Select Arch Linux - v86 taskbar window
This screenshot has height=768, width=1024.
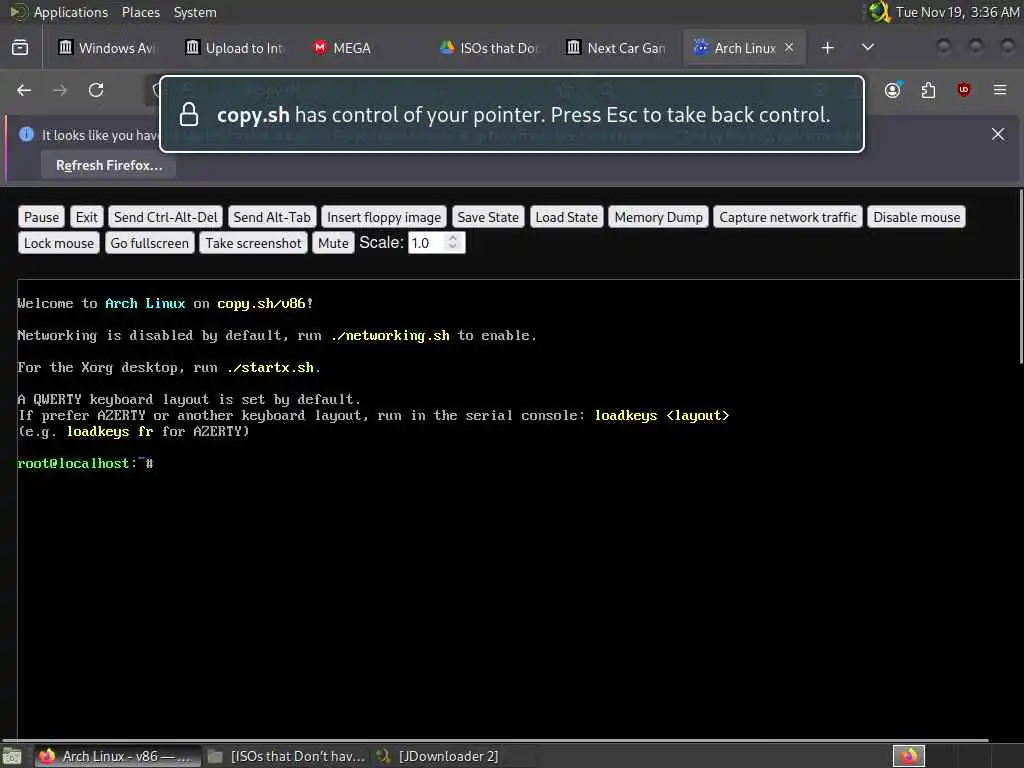(116, 756)
